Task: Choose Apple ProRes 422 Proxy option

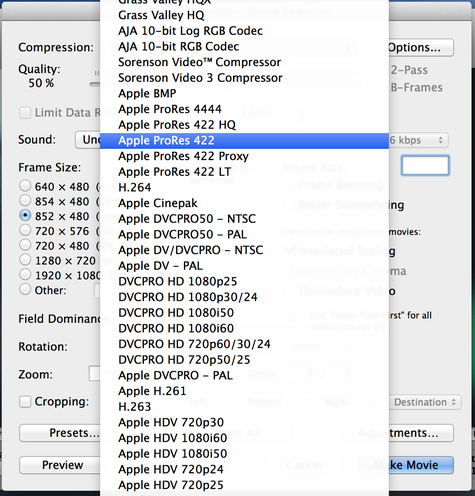Action: 244,156
